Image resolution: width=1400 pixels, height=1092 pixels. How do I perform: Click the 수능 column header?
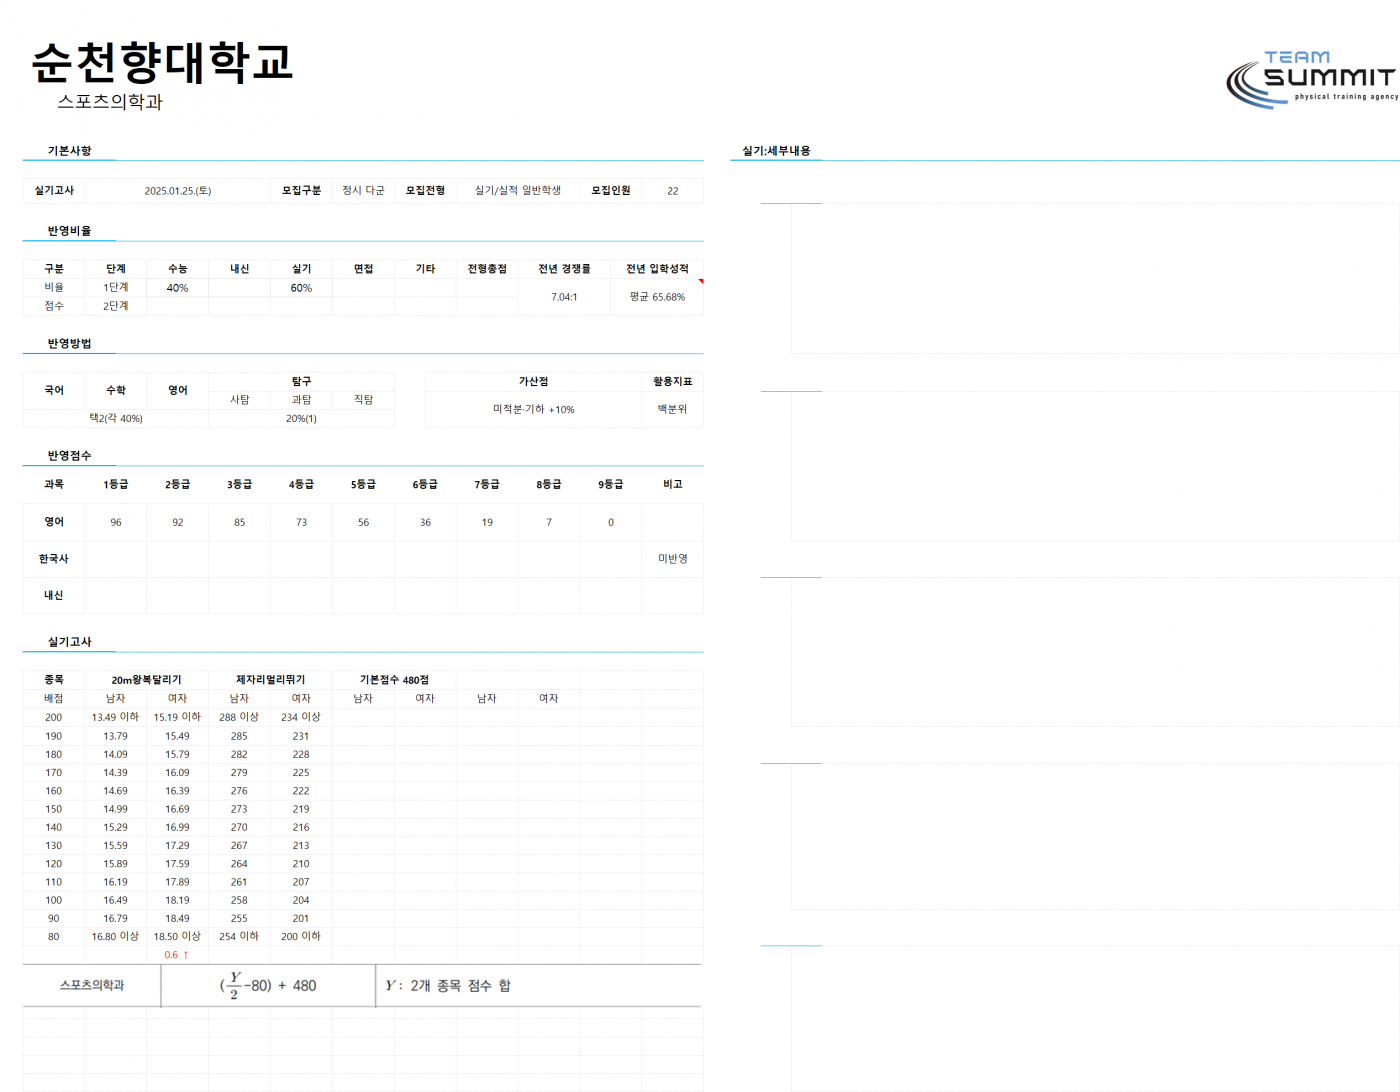pyautogui.click(x=178, y=269)
